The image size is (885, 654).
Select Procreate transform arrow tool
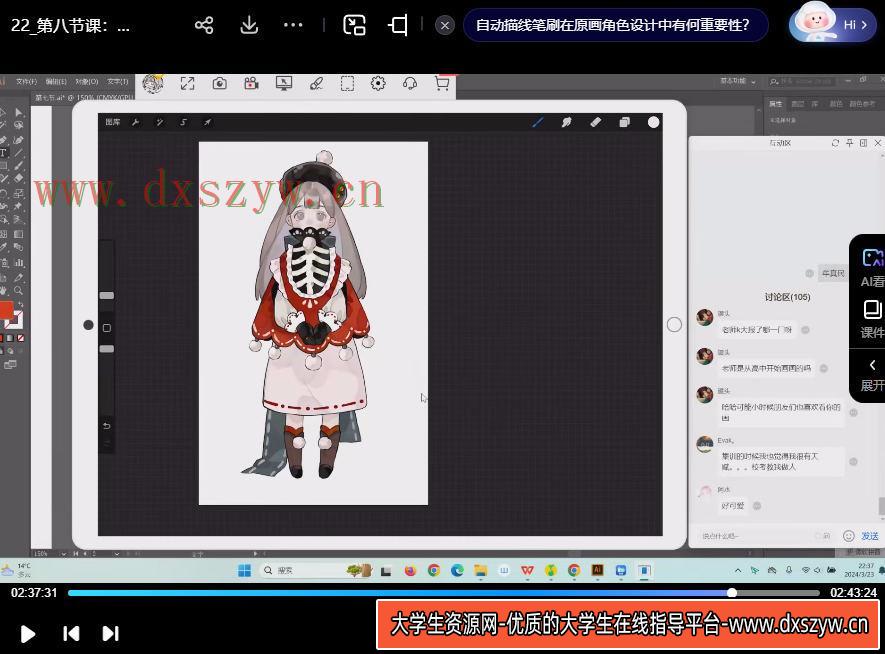click(208, 122)
